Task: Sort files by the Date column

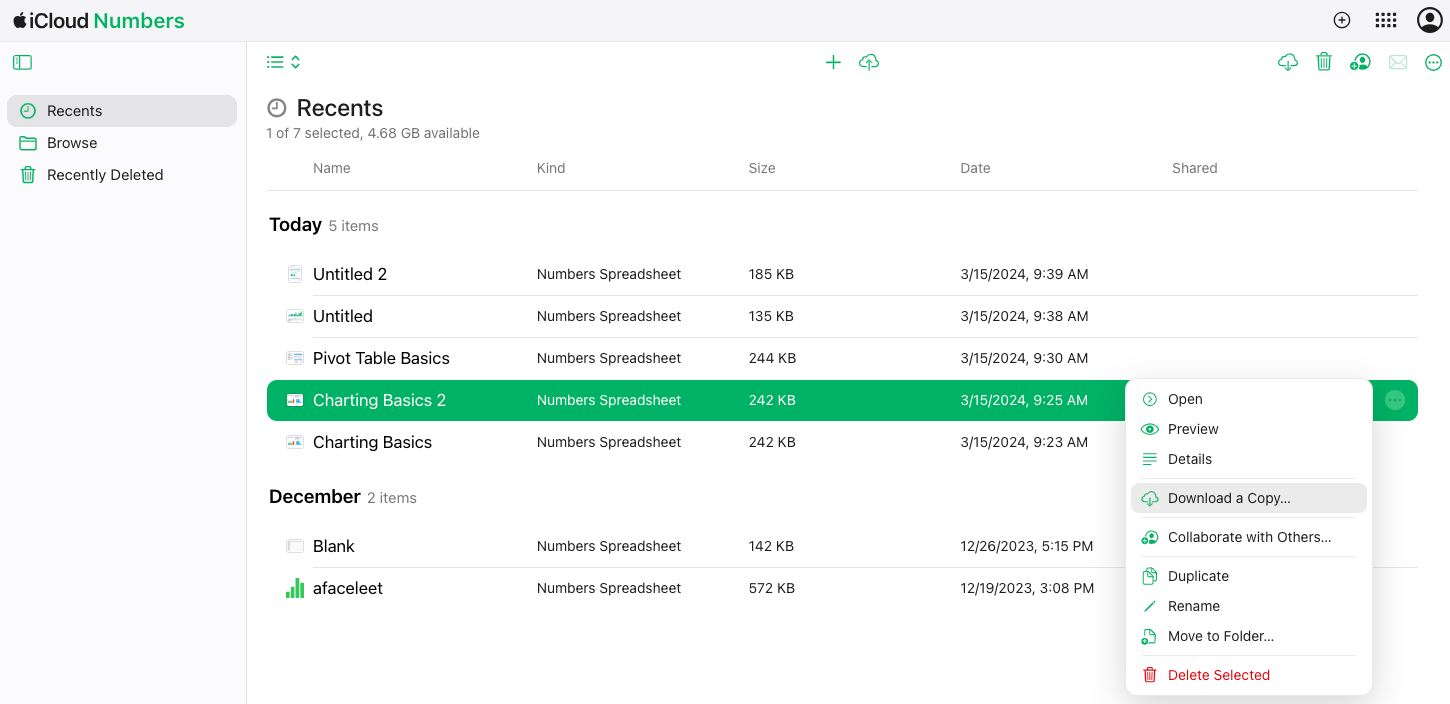Action: tap(975, 168)
